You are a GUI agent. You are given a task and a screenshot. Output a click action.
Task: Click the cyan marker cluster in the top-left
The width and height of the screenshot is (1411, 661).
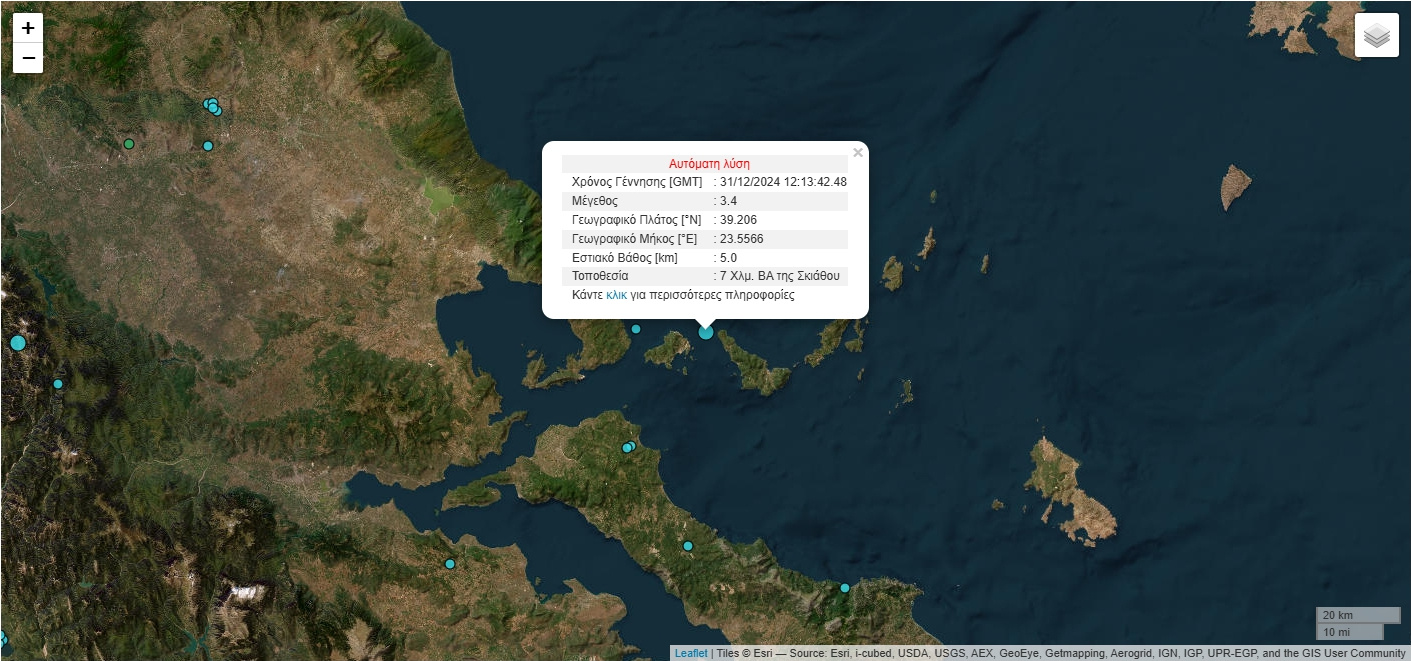(212, 106)
